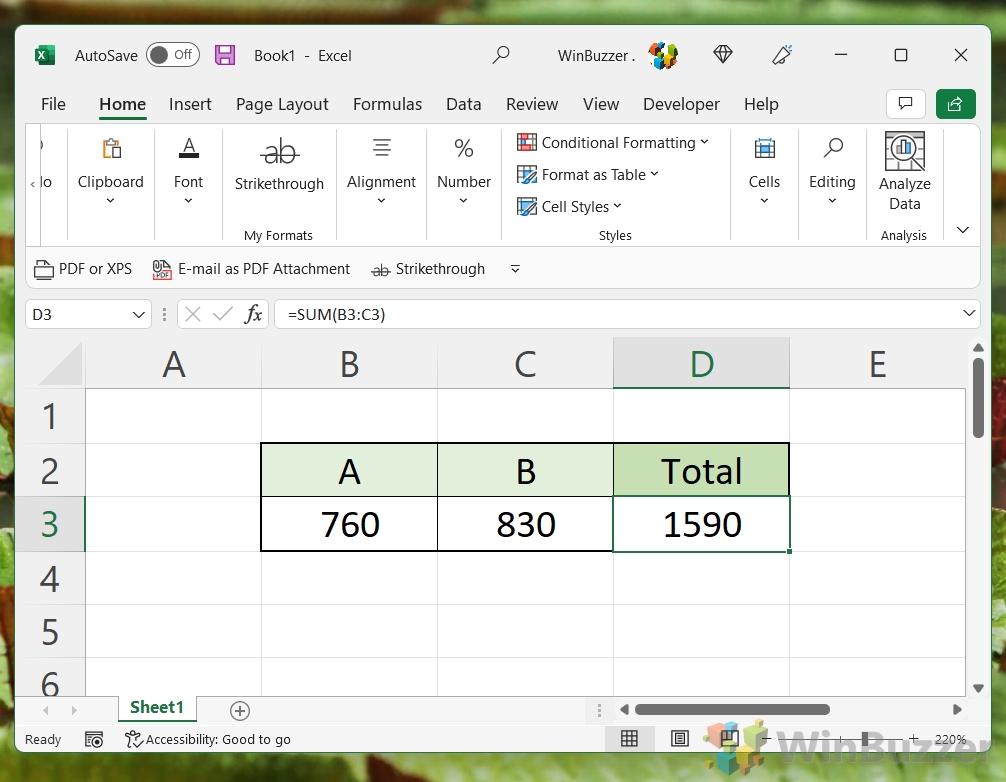Switch to Page Layout view in status bar
Image resolution: width=1006 pixels, height=782 pixels.
pyautogui.click(x=679, y=739)
